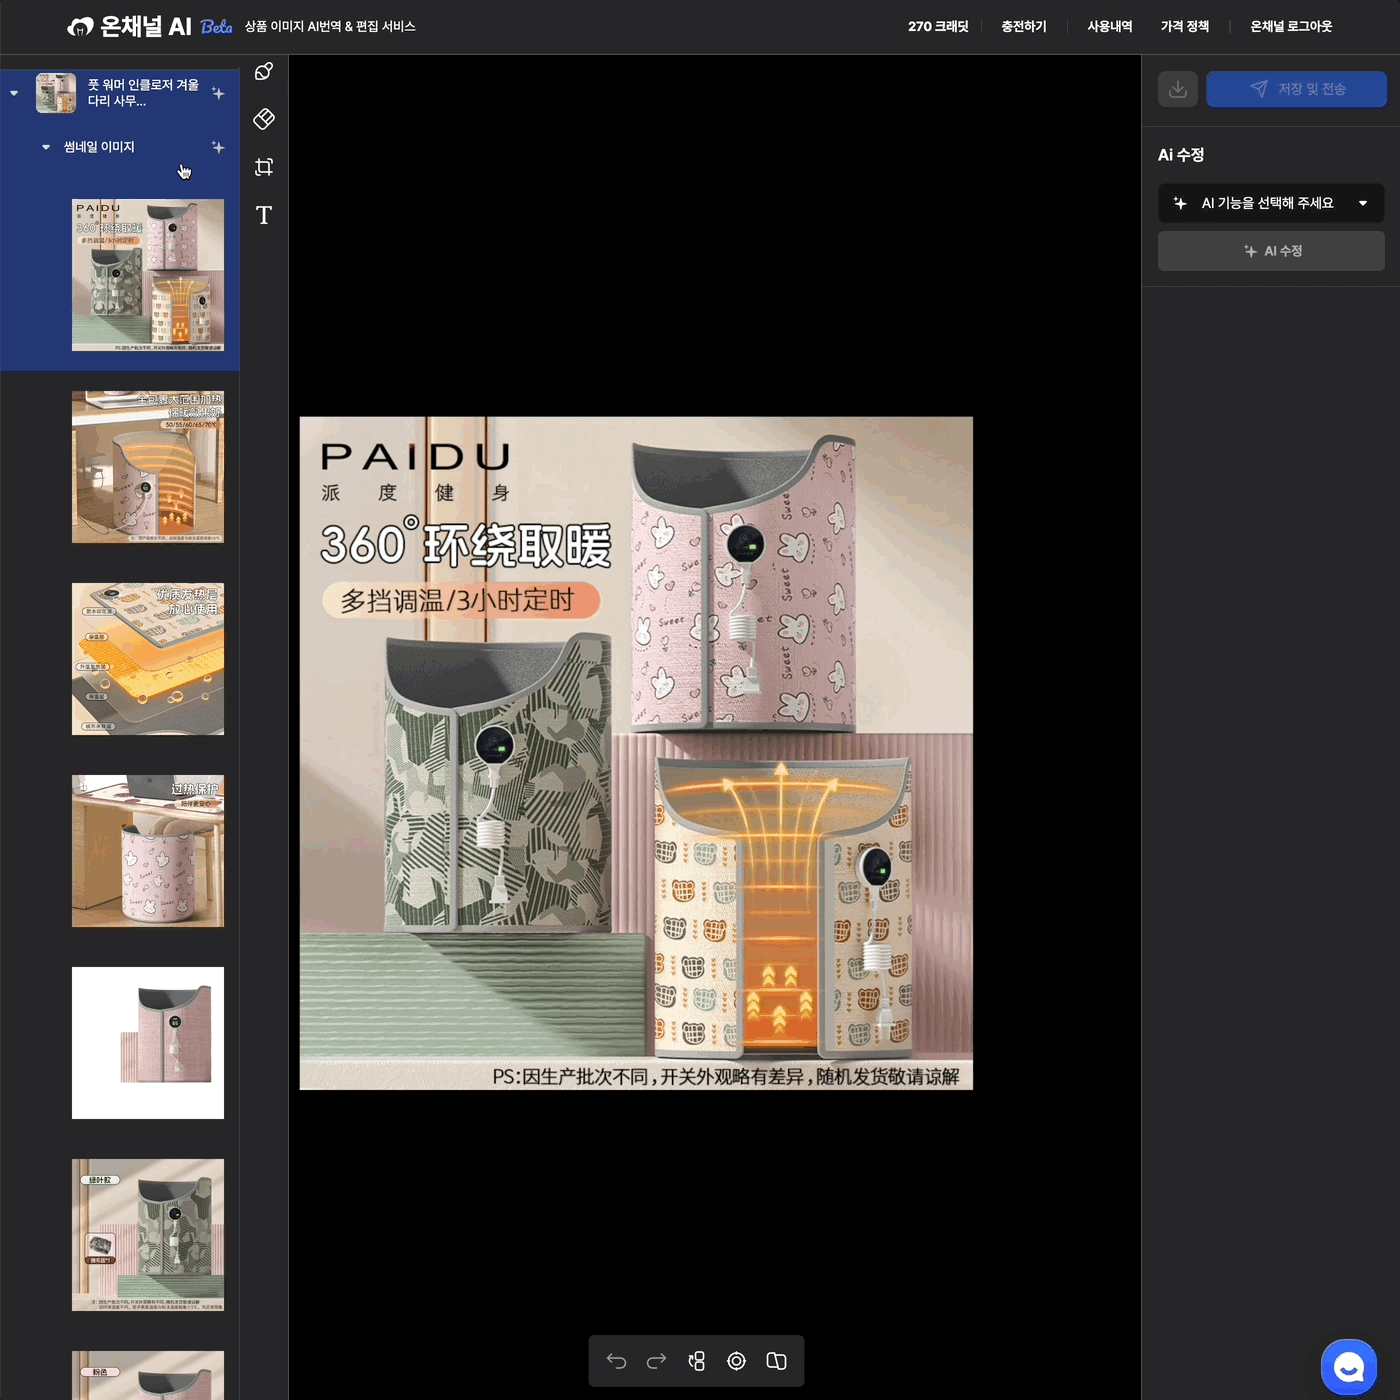
Task: Click the 저장 및 전송 button
Action: point(1296,89)
